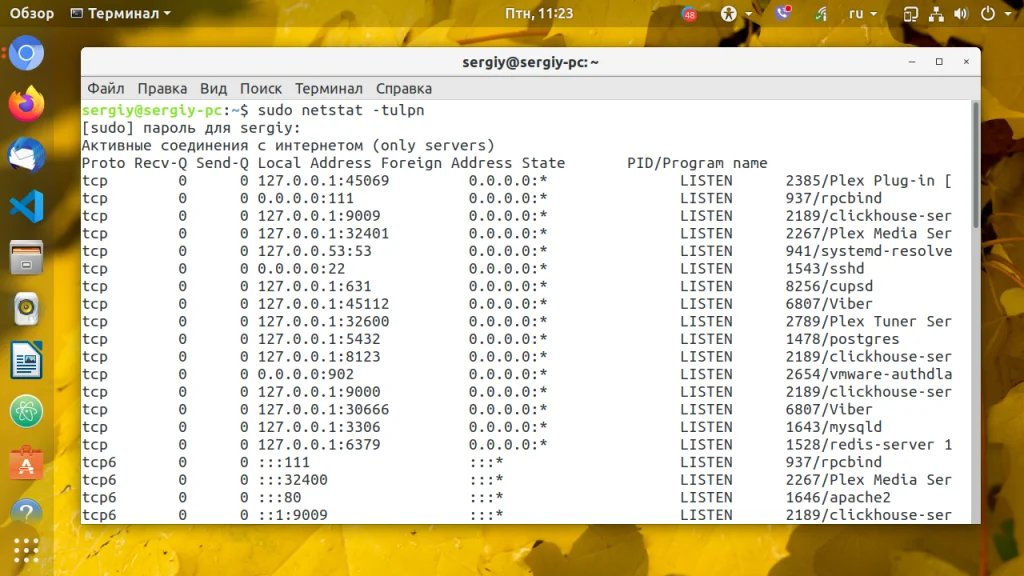
Task: Open the Вид menu
Action: coord(213,88)
